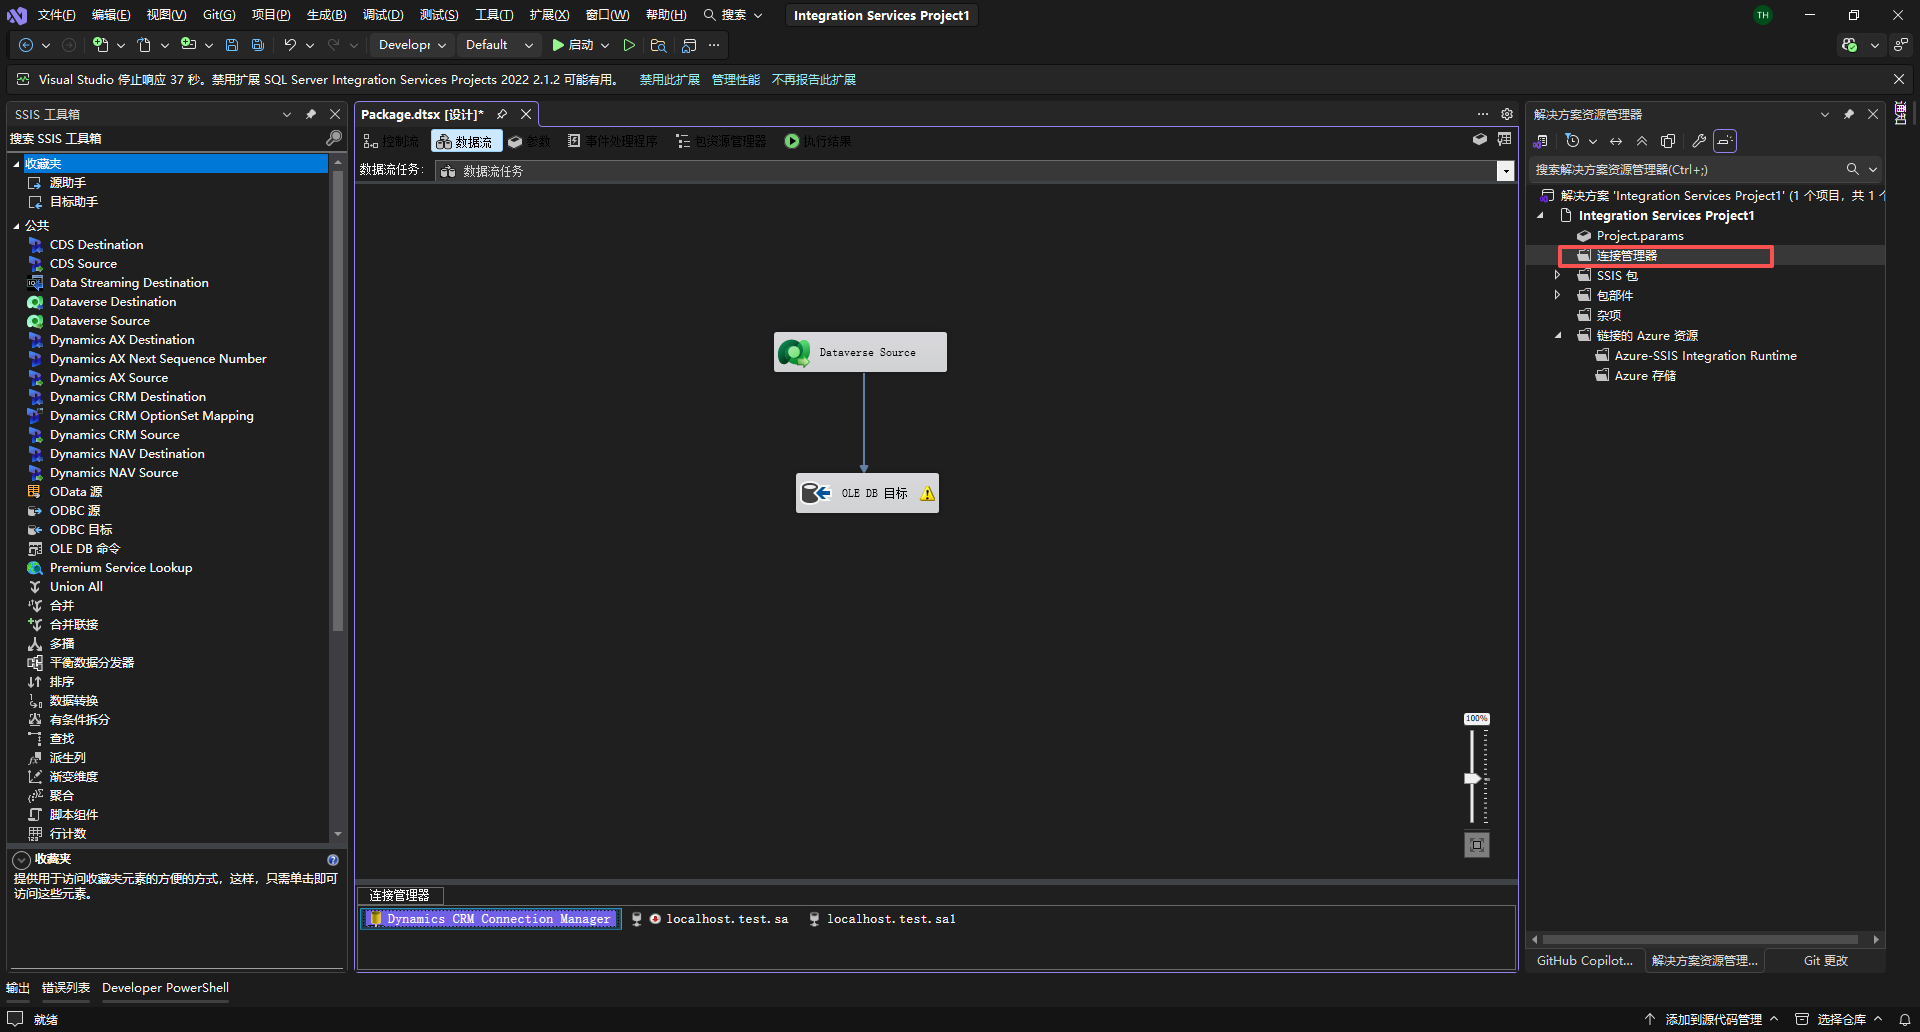Click the designer zoom slider handle
The width and height of the screenshot is (1920, 1032).
click(x=1473, y=778)
